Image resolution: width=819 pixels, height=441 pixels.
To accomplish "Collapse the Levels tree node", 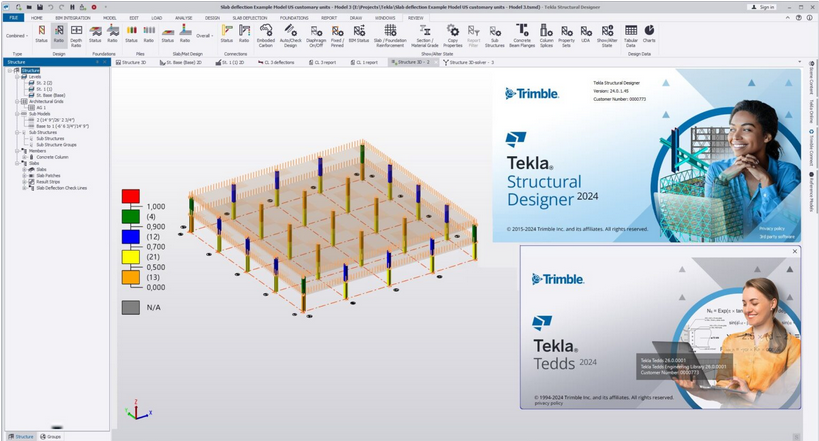I will tap(17, 76).
